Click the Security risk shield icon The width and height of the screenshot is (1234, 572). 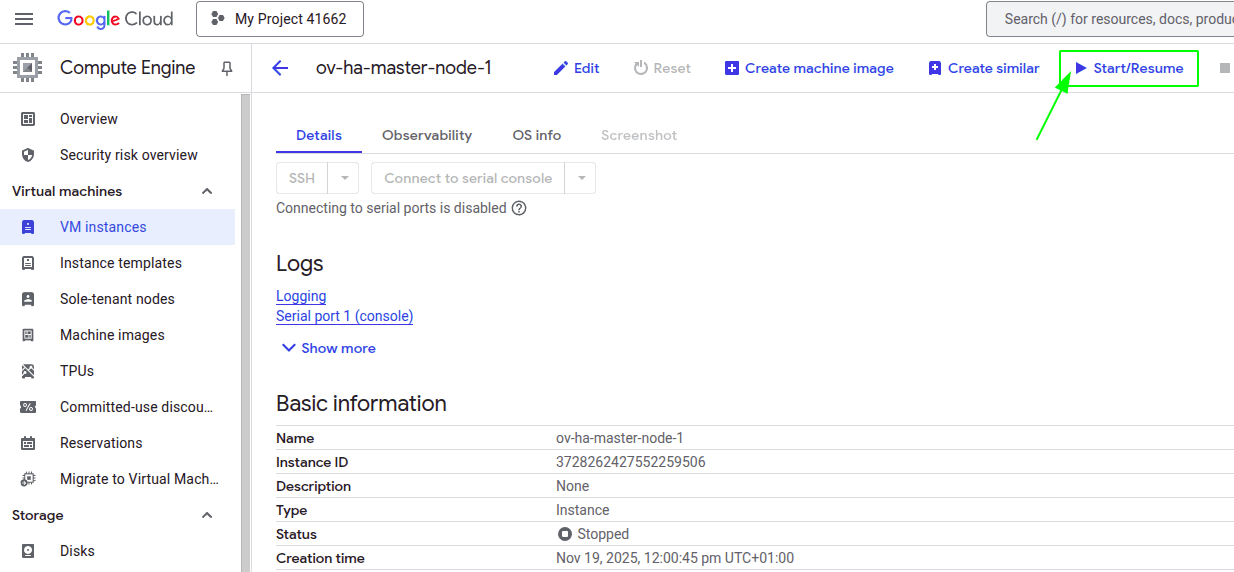pos(28,155)
